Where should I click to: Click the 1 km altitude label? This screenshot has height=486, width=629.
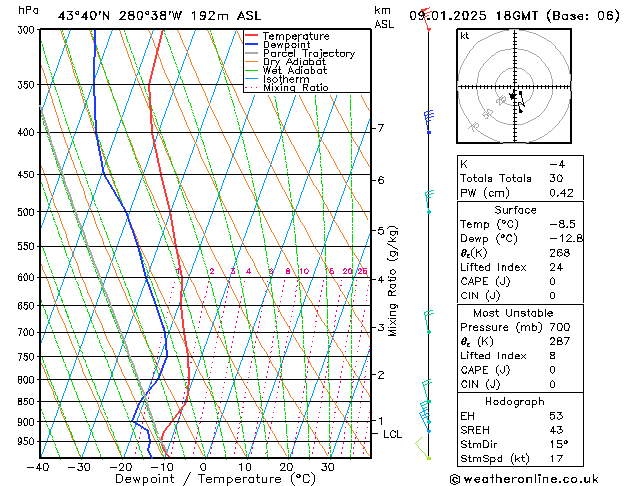[x=380, y=421]
